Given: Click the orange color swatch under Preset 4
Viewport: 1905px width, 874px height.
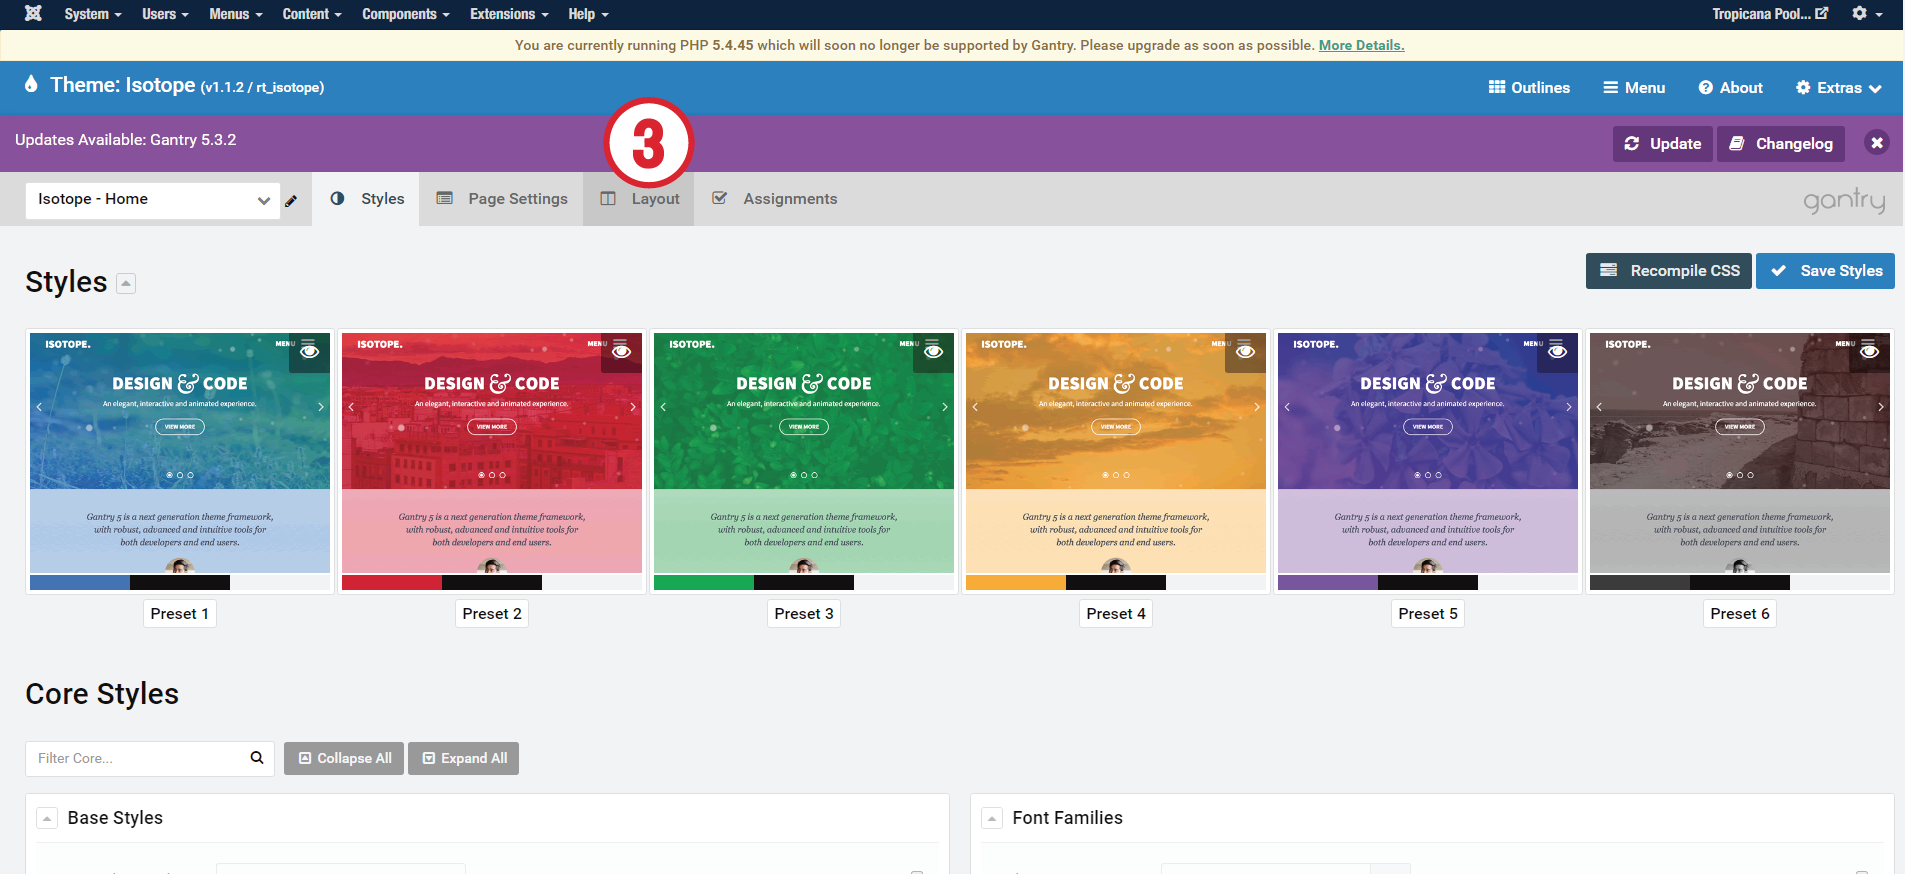Looking at the screenshot, I should (1016, 582).
